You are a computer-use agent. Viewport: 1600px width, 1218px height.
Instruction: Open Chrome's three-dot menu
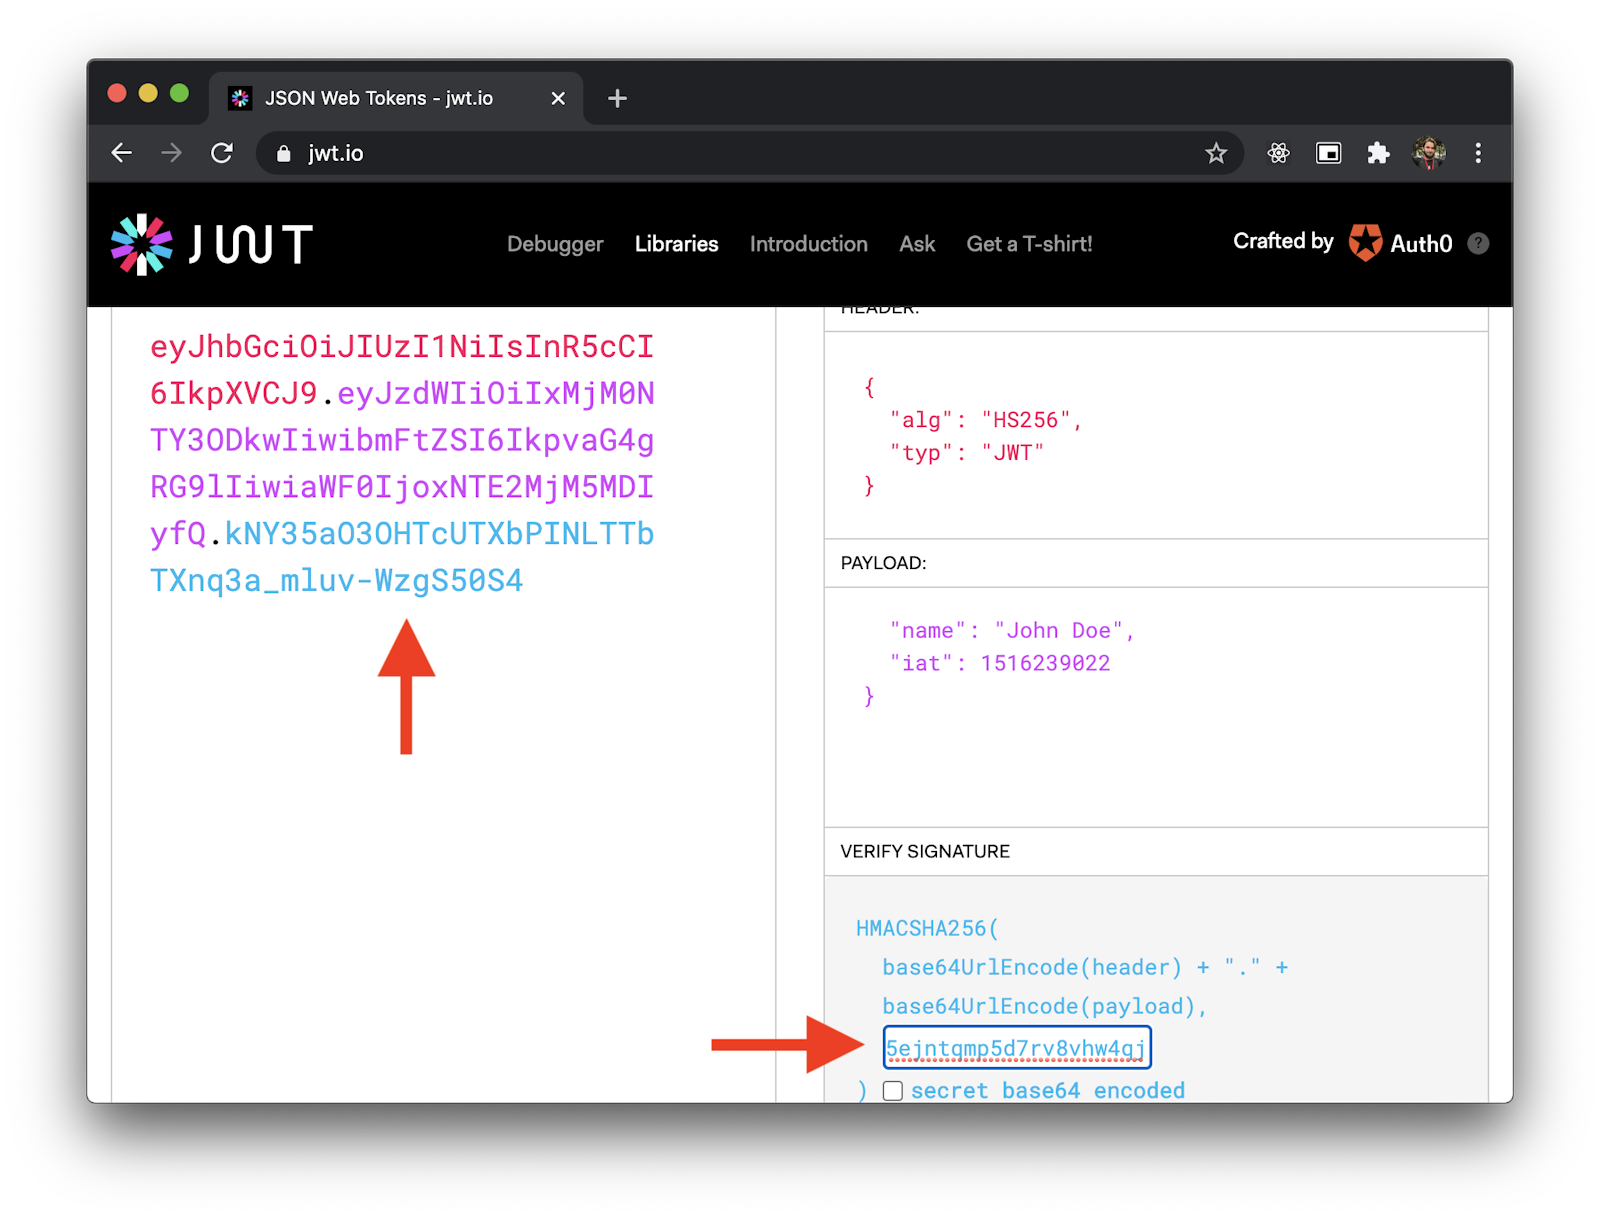pyautogui.click(x=1478, y=153)
